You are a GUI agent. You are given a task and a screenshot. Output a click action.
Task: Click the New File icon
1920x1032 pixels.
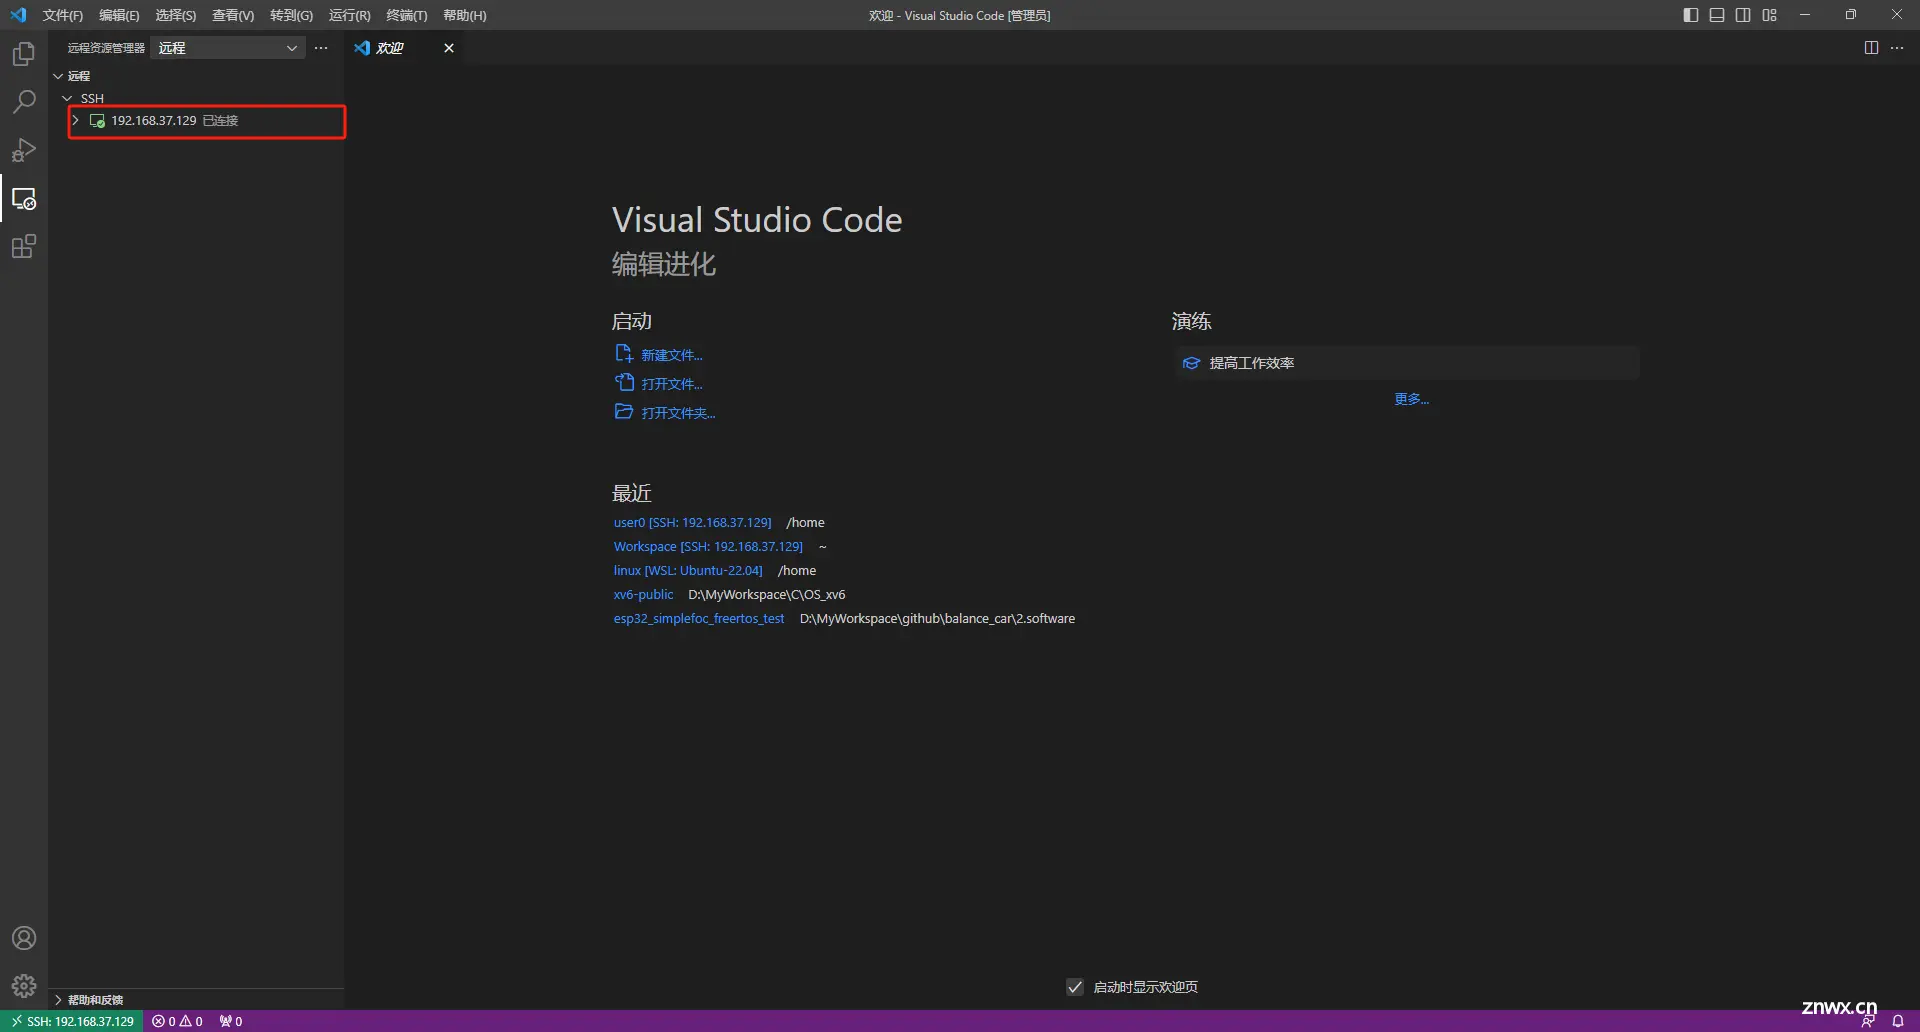click(624, 354)
